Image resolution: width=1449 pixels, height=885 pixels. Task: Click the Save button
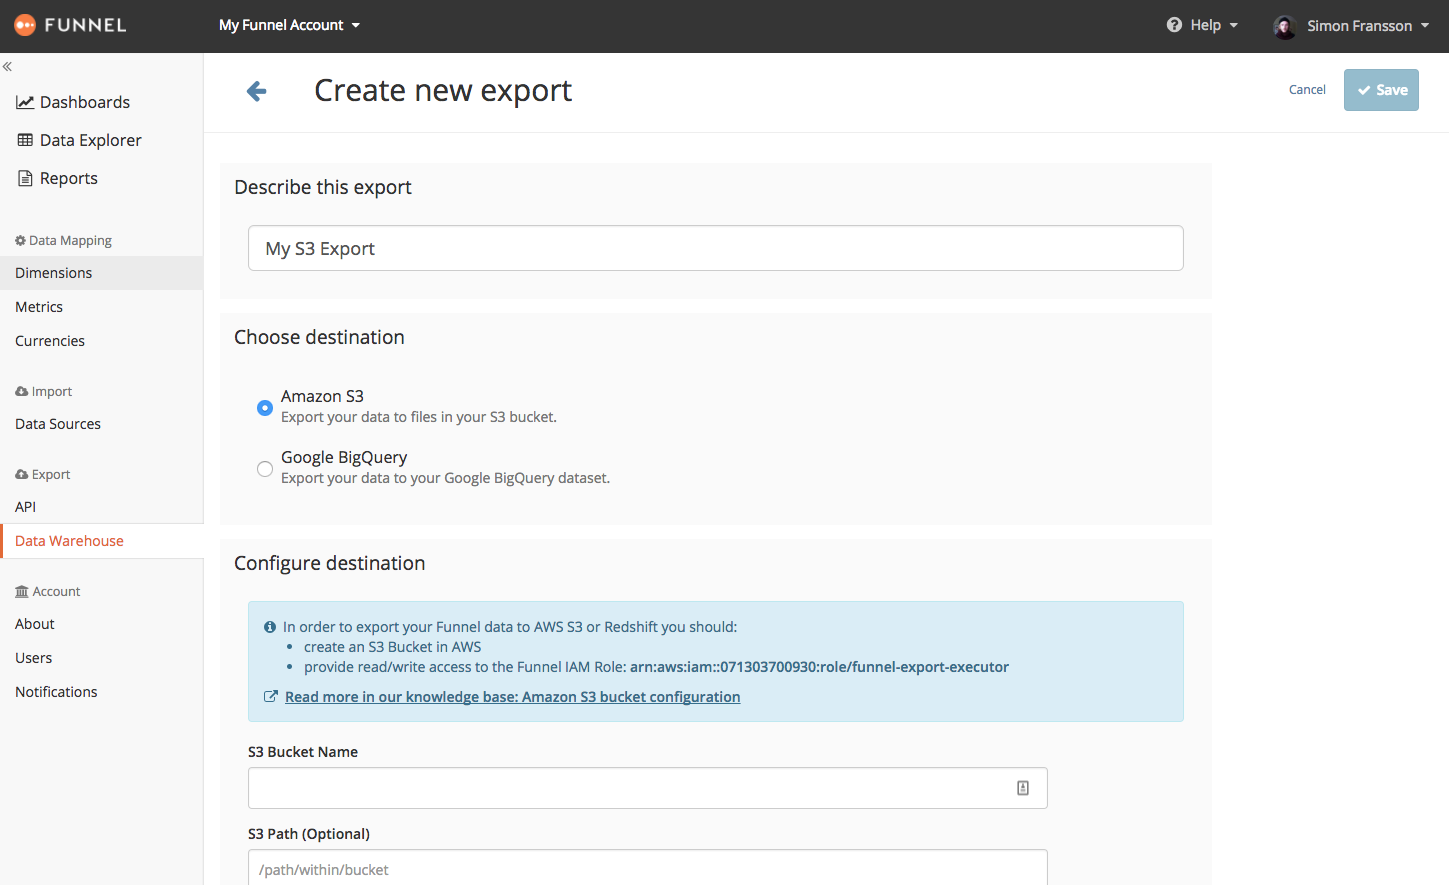tap(1381, 90)
